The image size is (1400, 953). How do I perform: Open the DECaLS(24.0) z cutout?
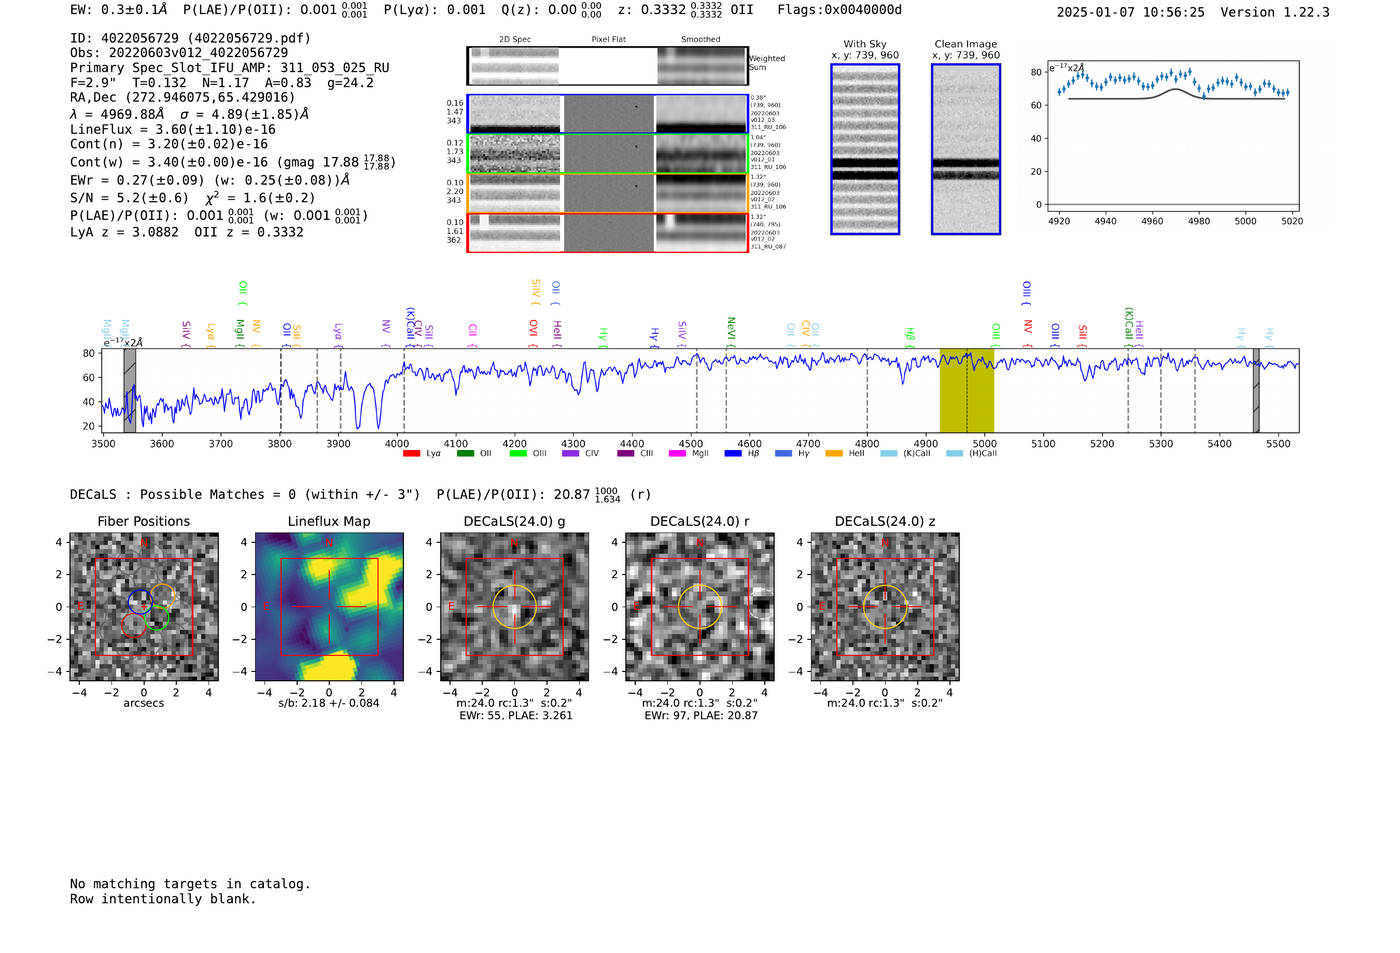point(884,607)
